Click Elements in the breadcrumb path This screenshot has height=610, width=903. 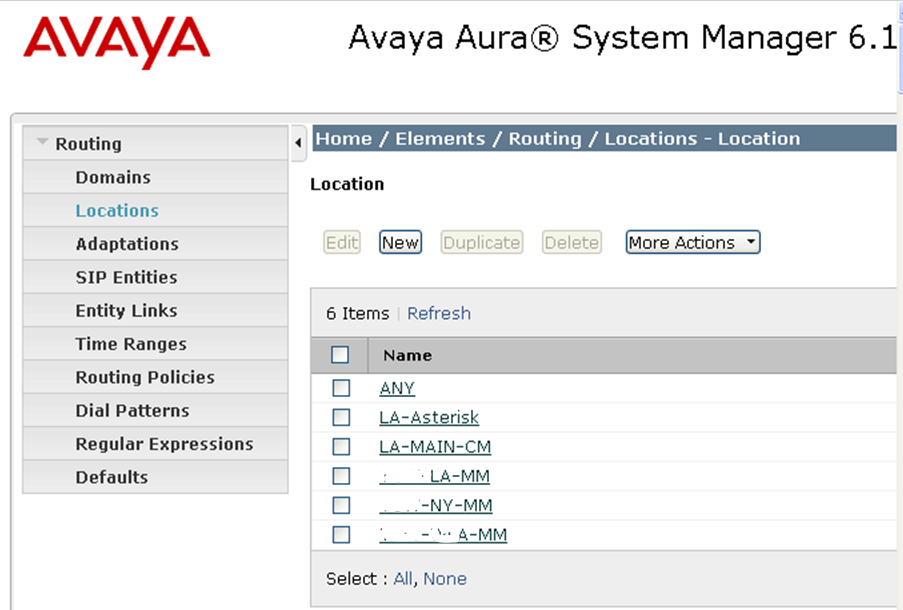tap(441, 139)
